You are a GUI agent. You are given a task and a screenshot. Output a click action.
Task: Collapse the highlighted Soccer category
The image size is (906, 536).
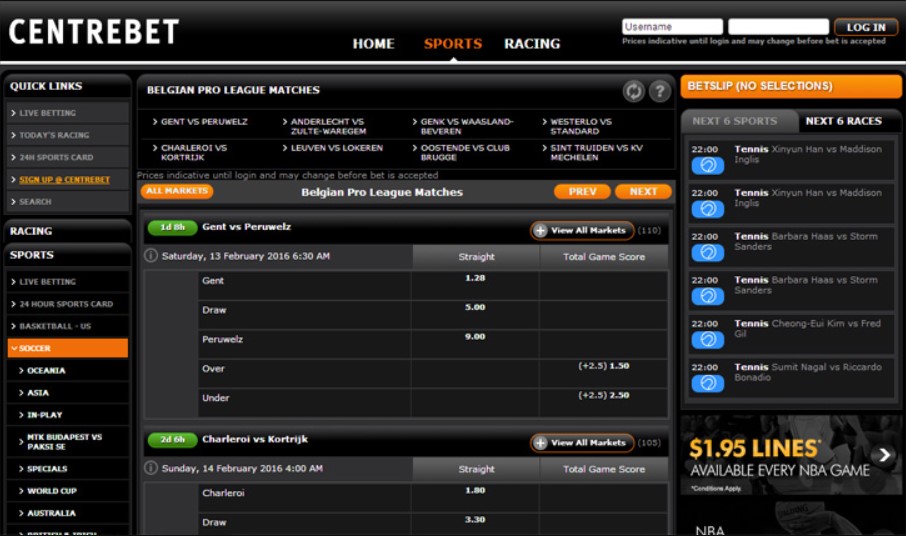click(68, 348)
